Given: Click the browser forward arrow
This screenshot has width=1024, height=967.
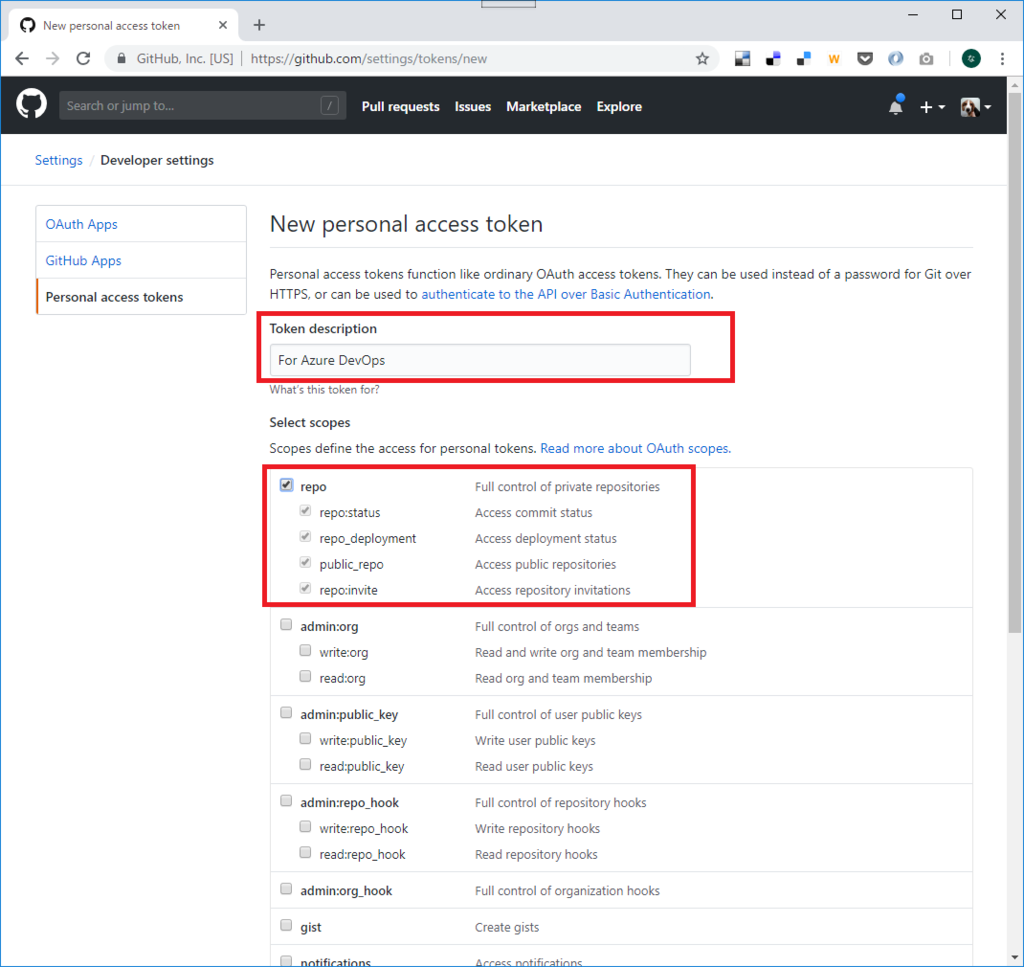Looking at the screenshot, I should (x=53, y=59).
